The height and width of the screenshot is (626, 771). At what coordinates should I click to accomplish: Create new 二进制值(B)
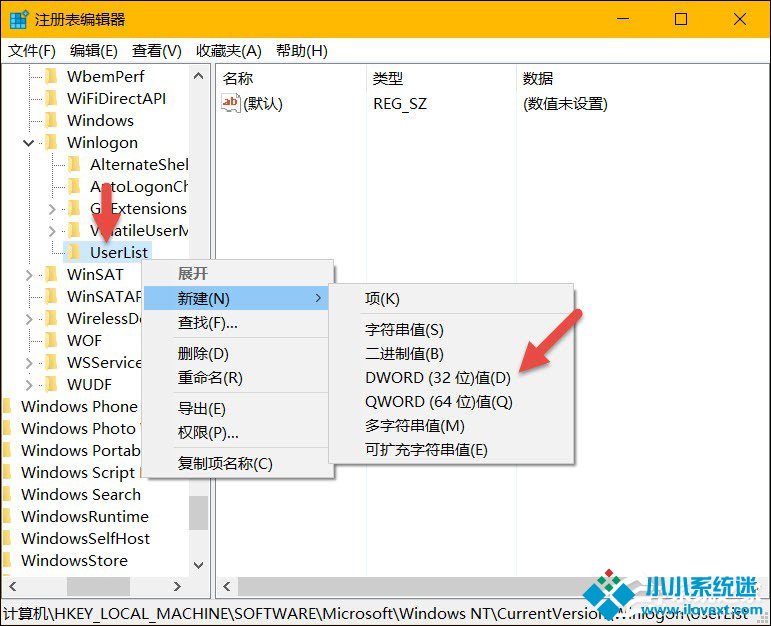pyautogui.click(x=451, y=354)
